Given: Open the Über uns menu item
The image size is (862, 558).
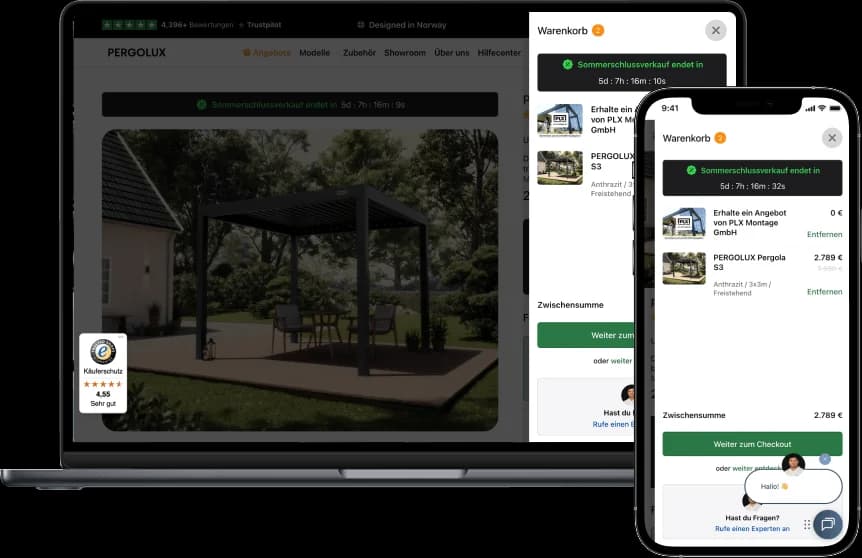Looking at the screenshot, I should pos(451,53).
